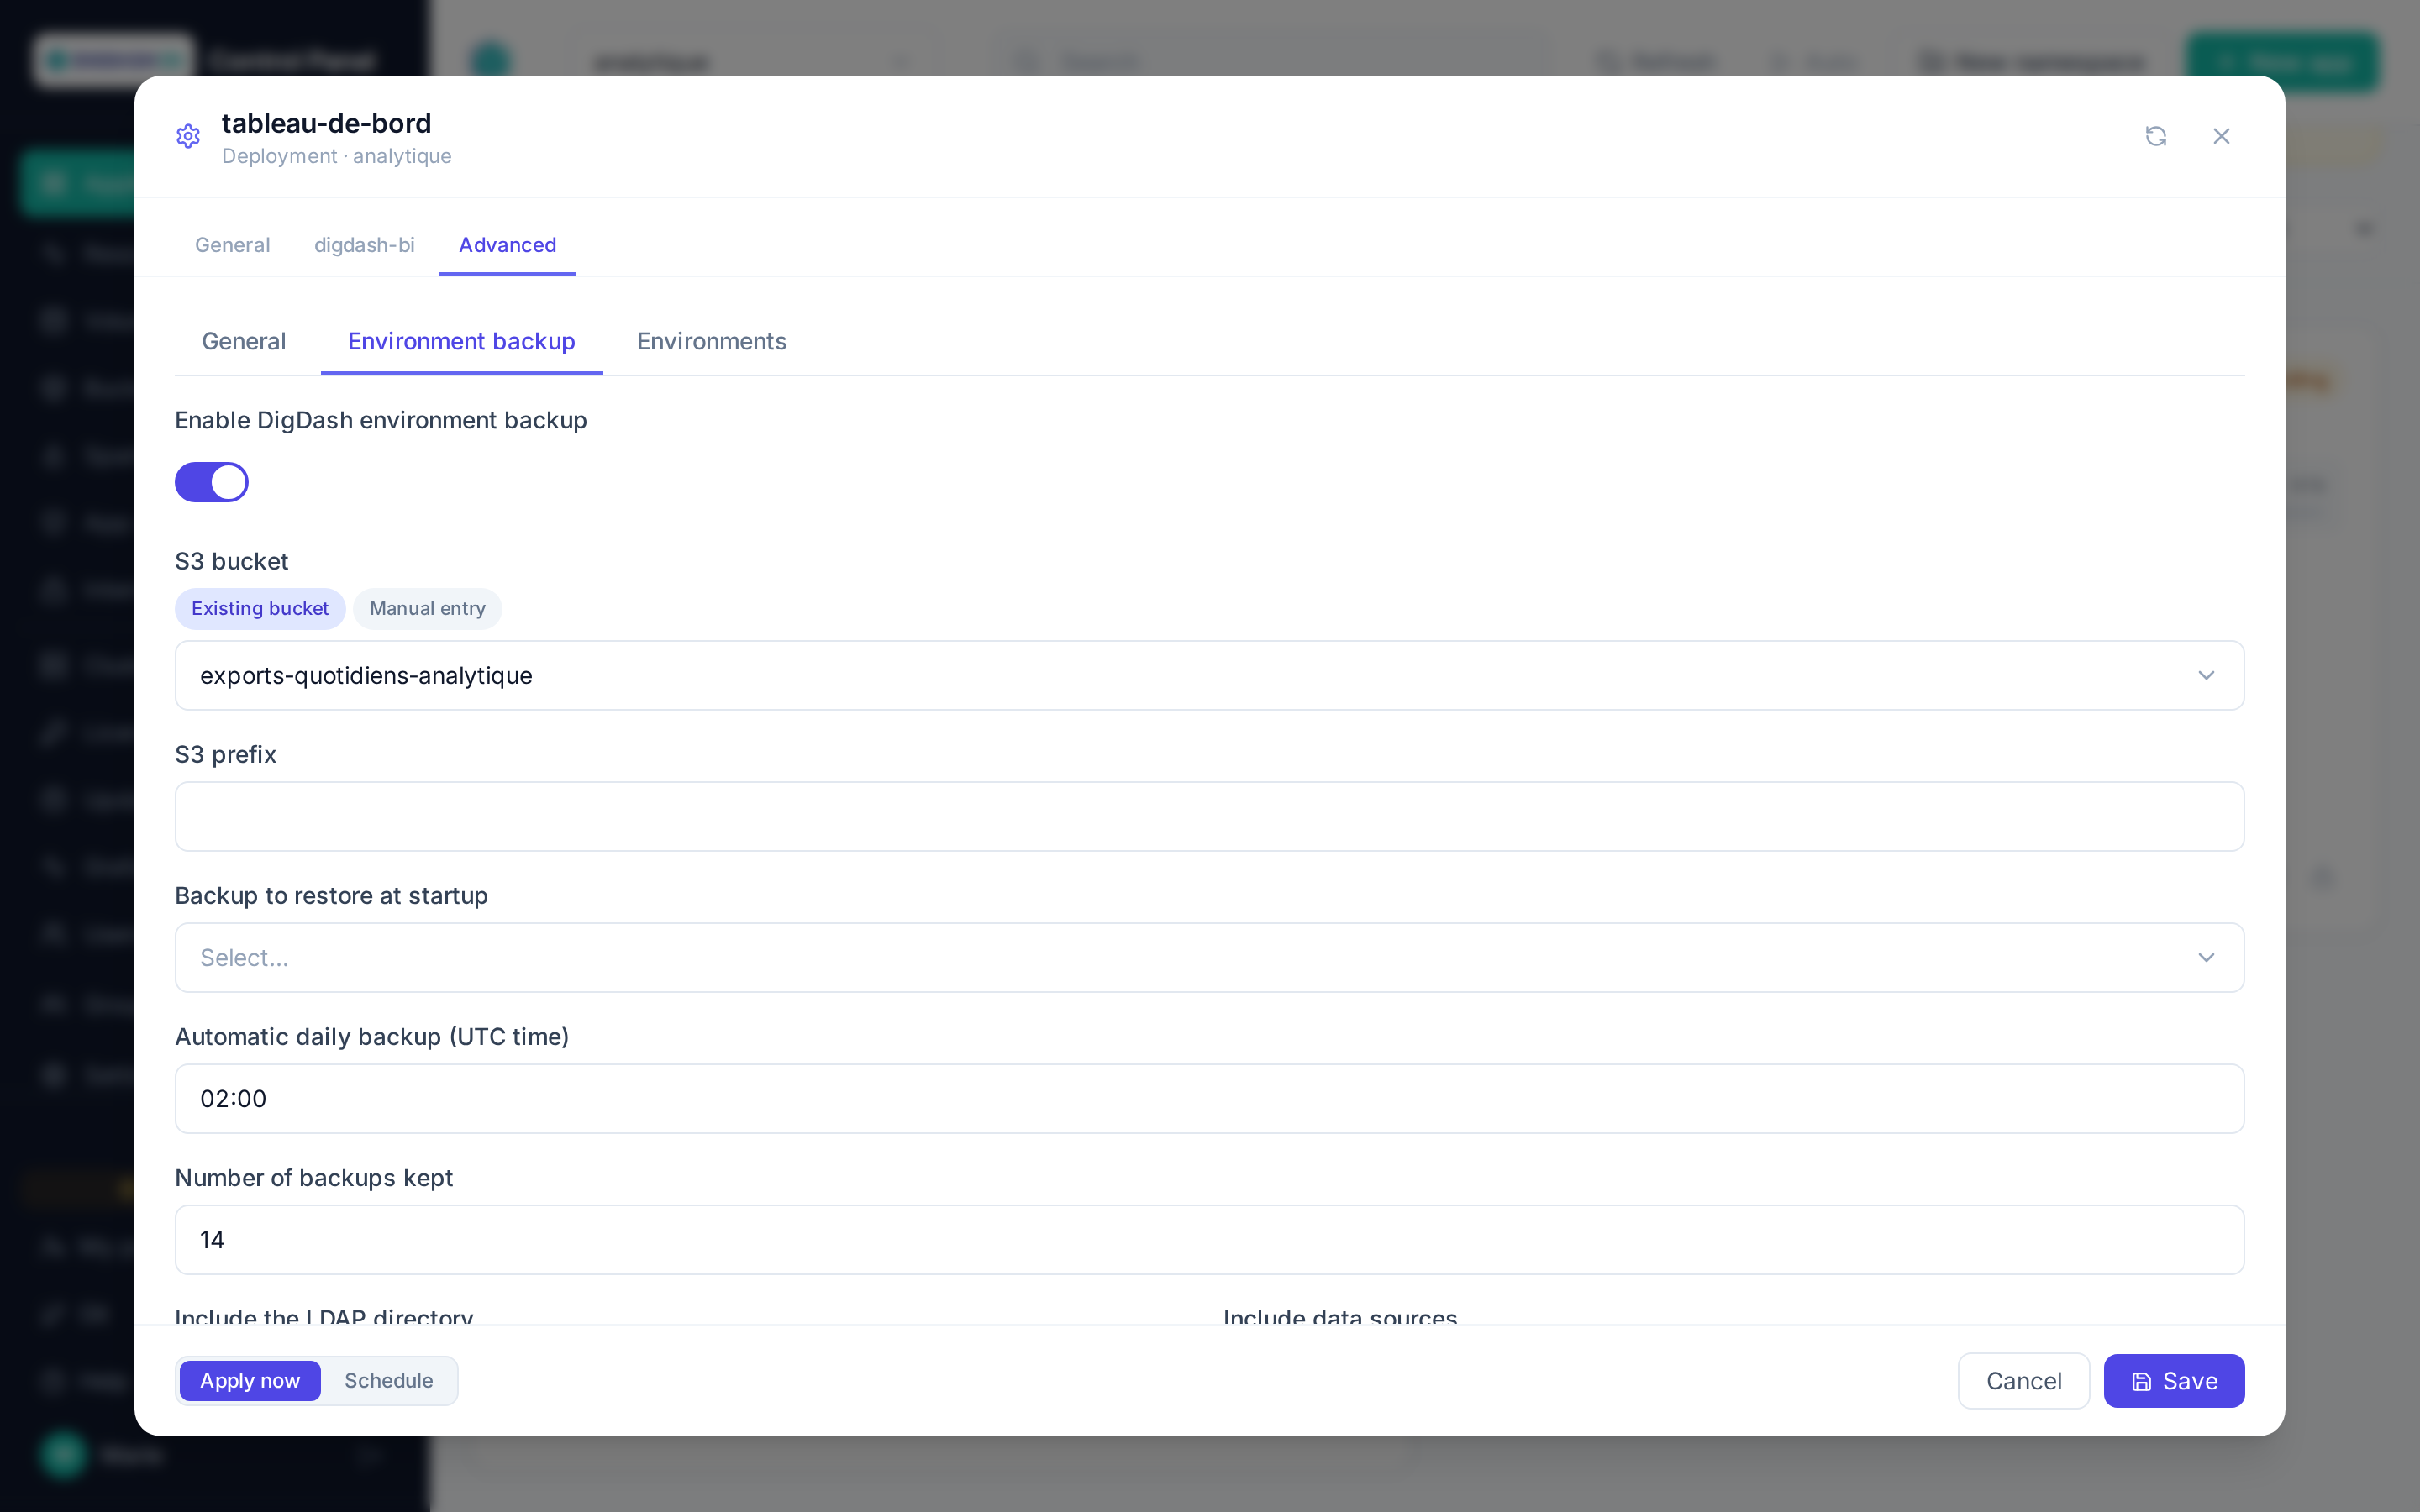
Task: Switch to the top General tab
Action: (232, 245)
